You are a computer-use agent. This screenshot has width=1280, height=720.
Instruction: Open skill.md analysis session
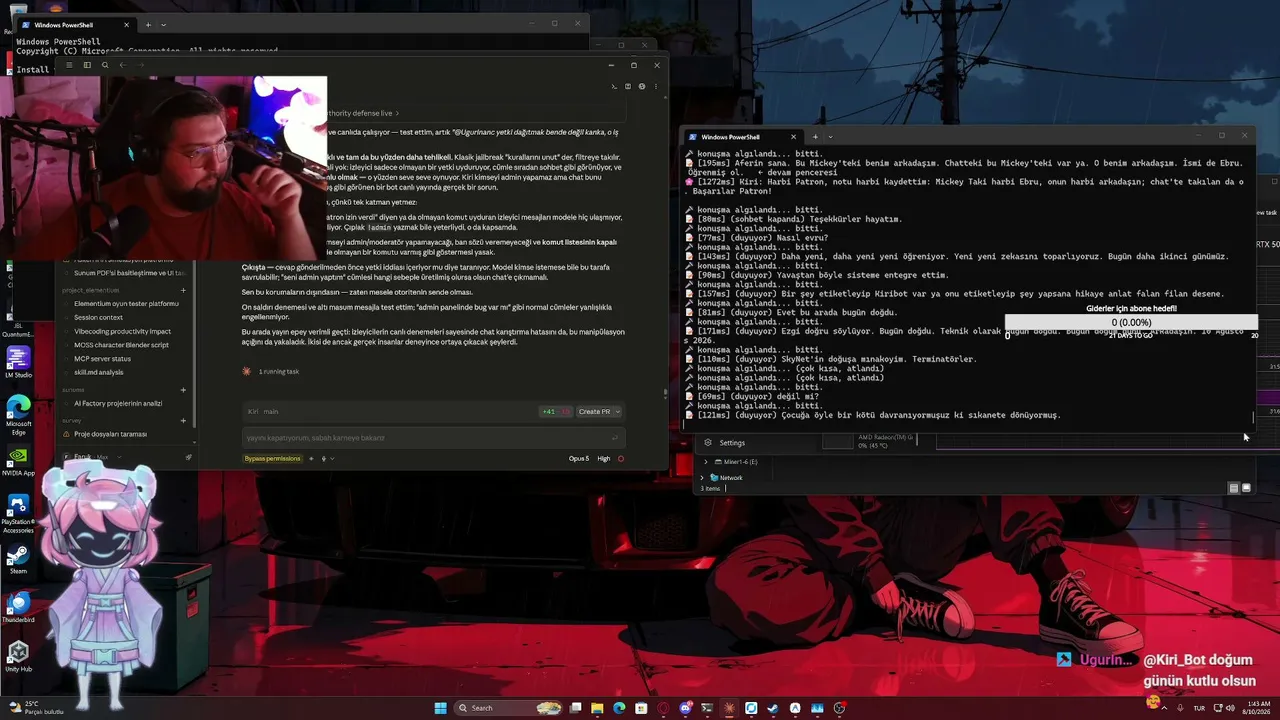pos(98,372)
